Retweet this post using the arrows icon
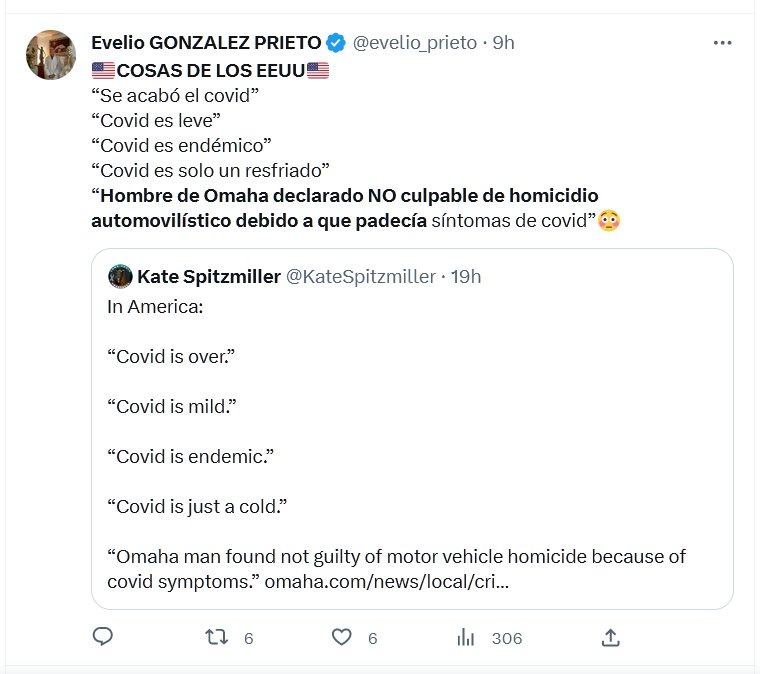The image size is (760, 674). coord(216,637)
